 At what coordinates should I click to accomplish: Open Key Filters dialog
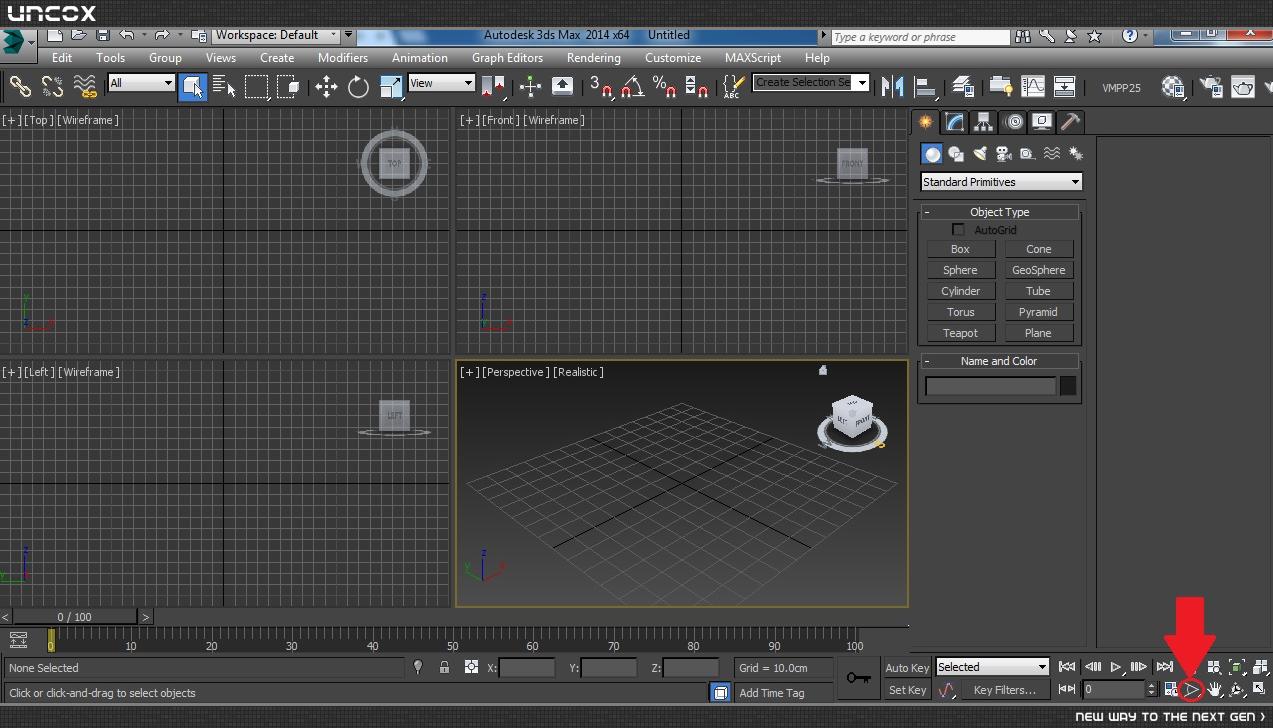pyautogui.click(x=1005, y=690)
